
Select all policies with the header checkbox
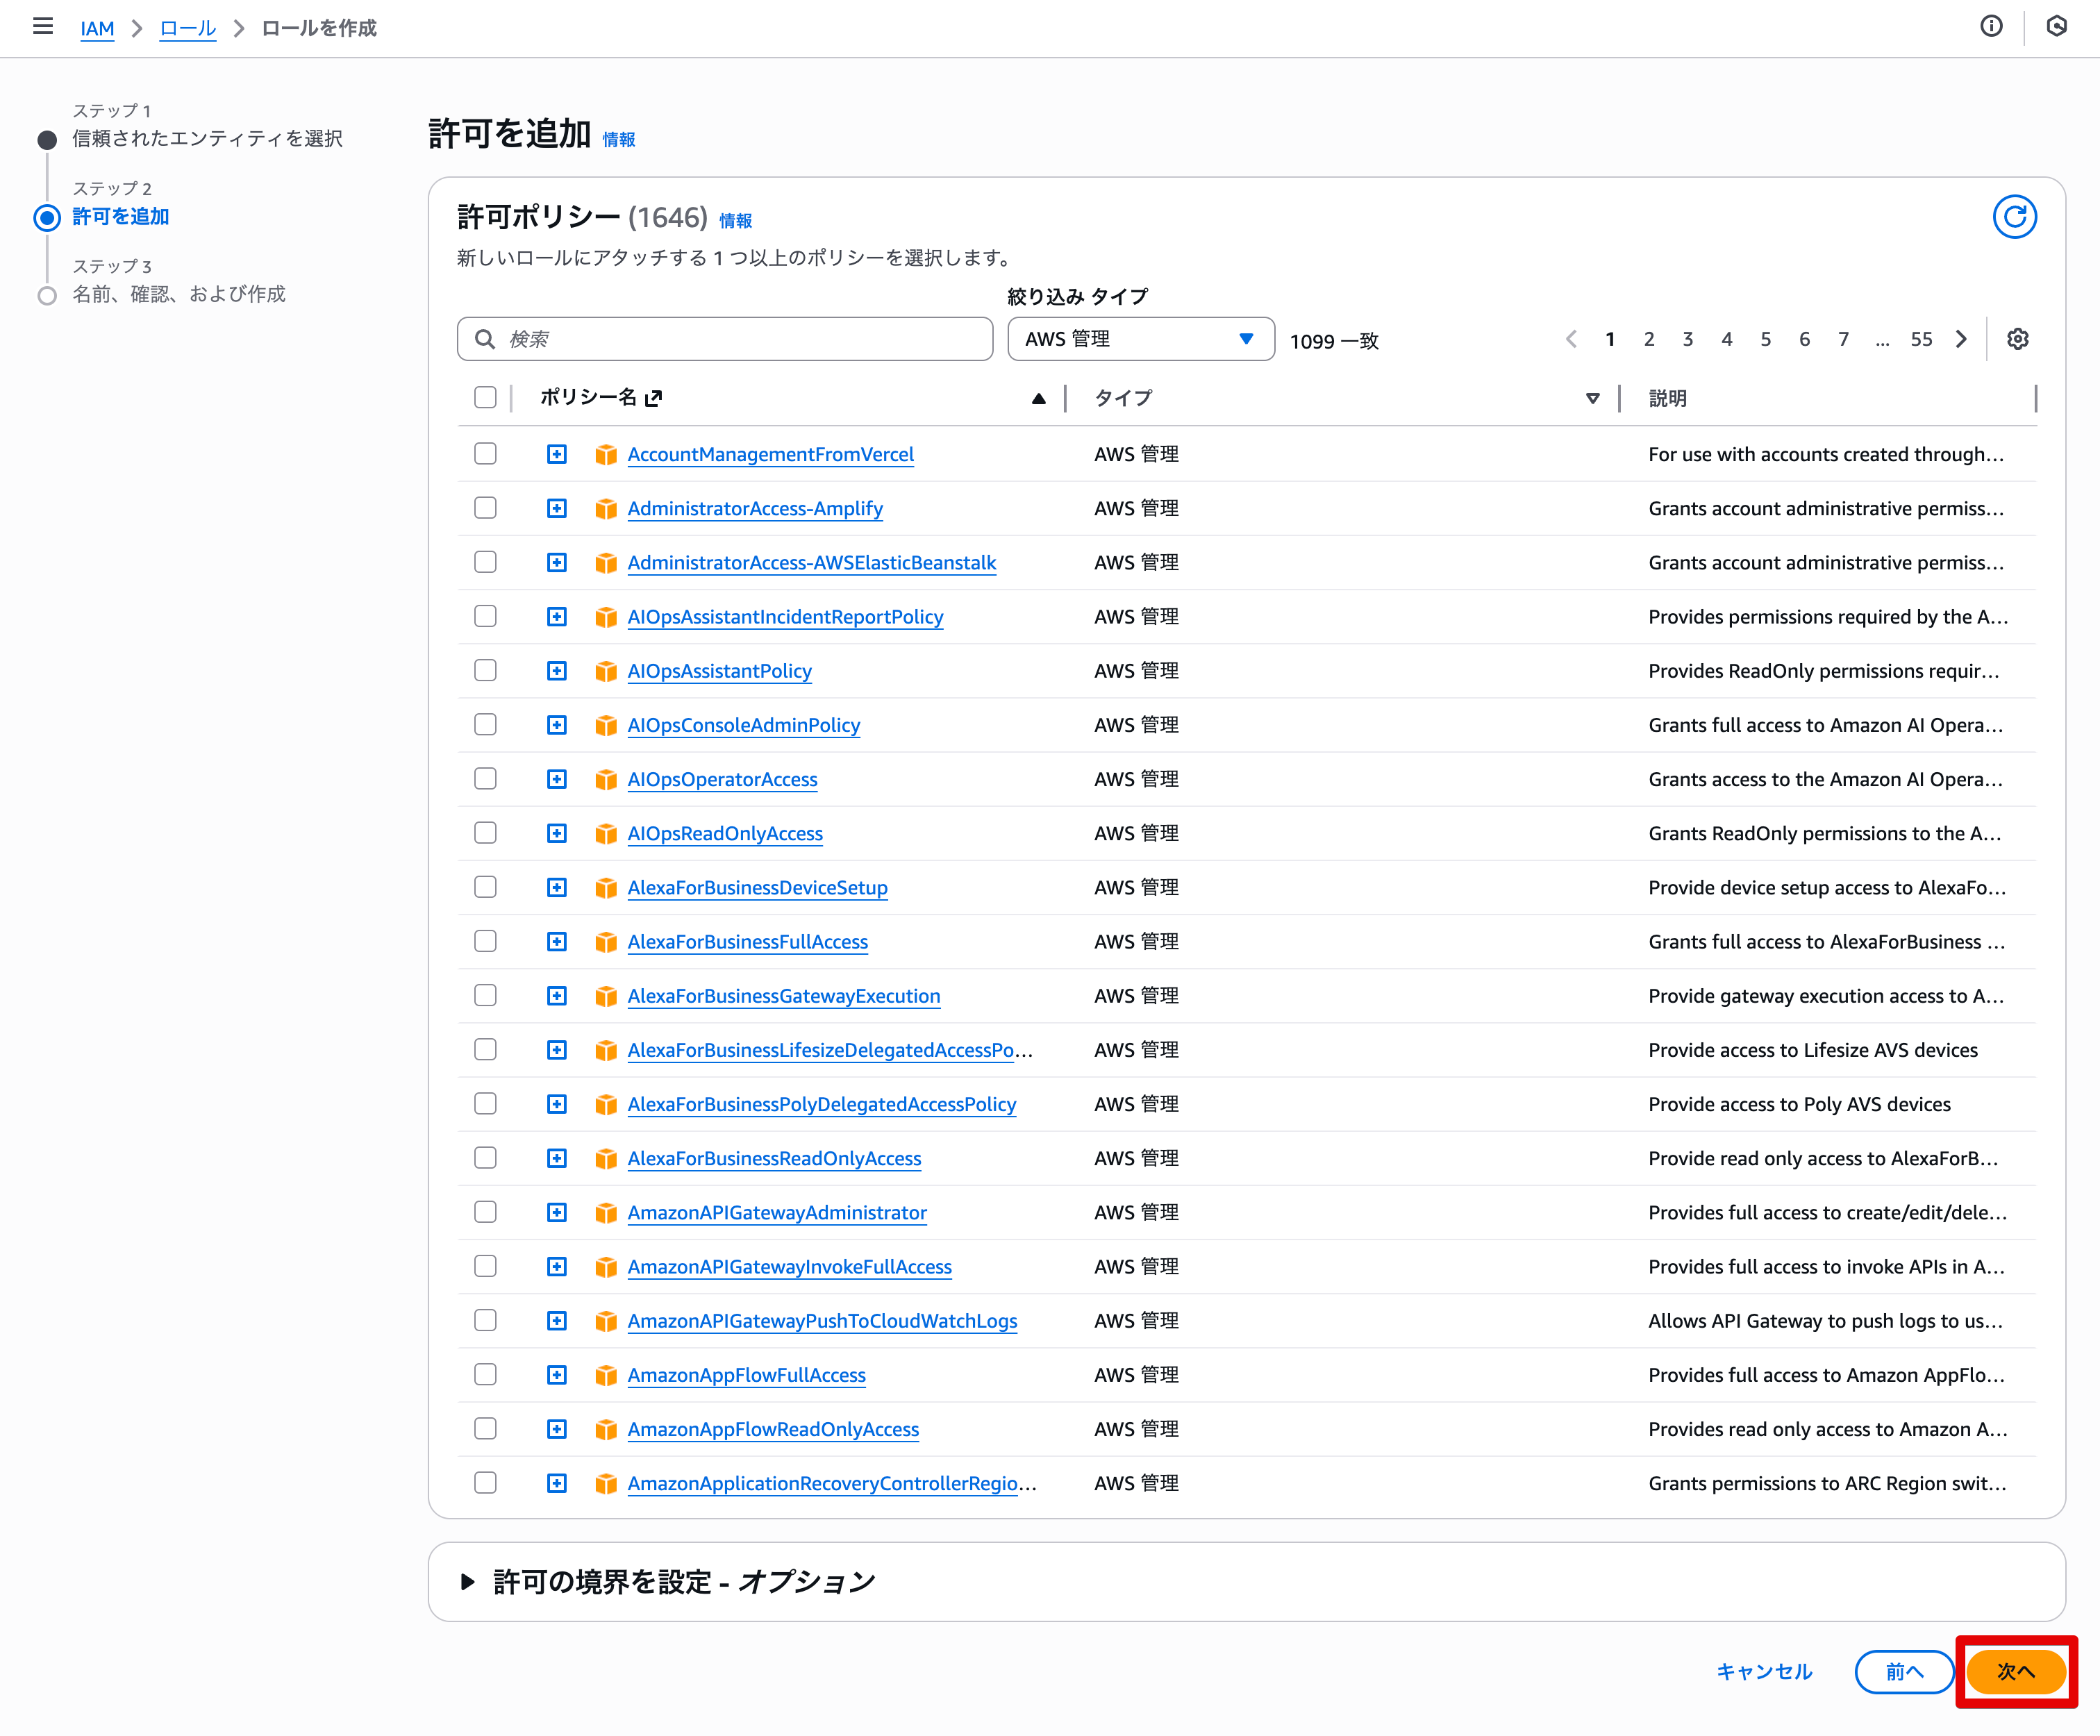click(x=485, y=397)
